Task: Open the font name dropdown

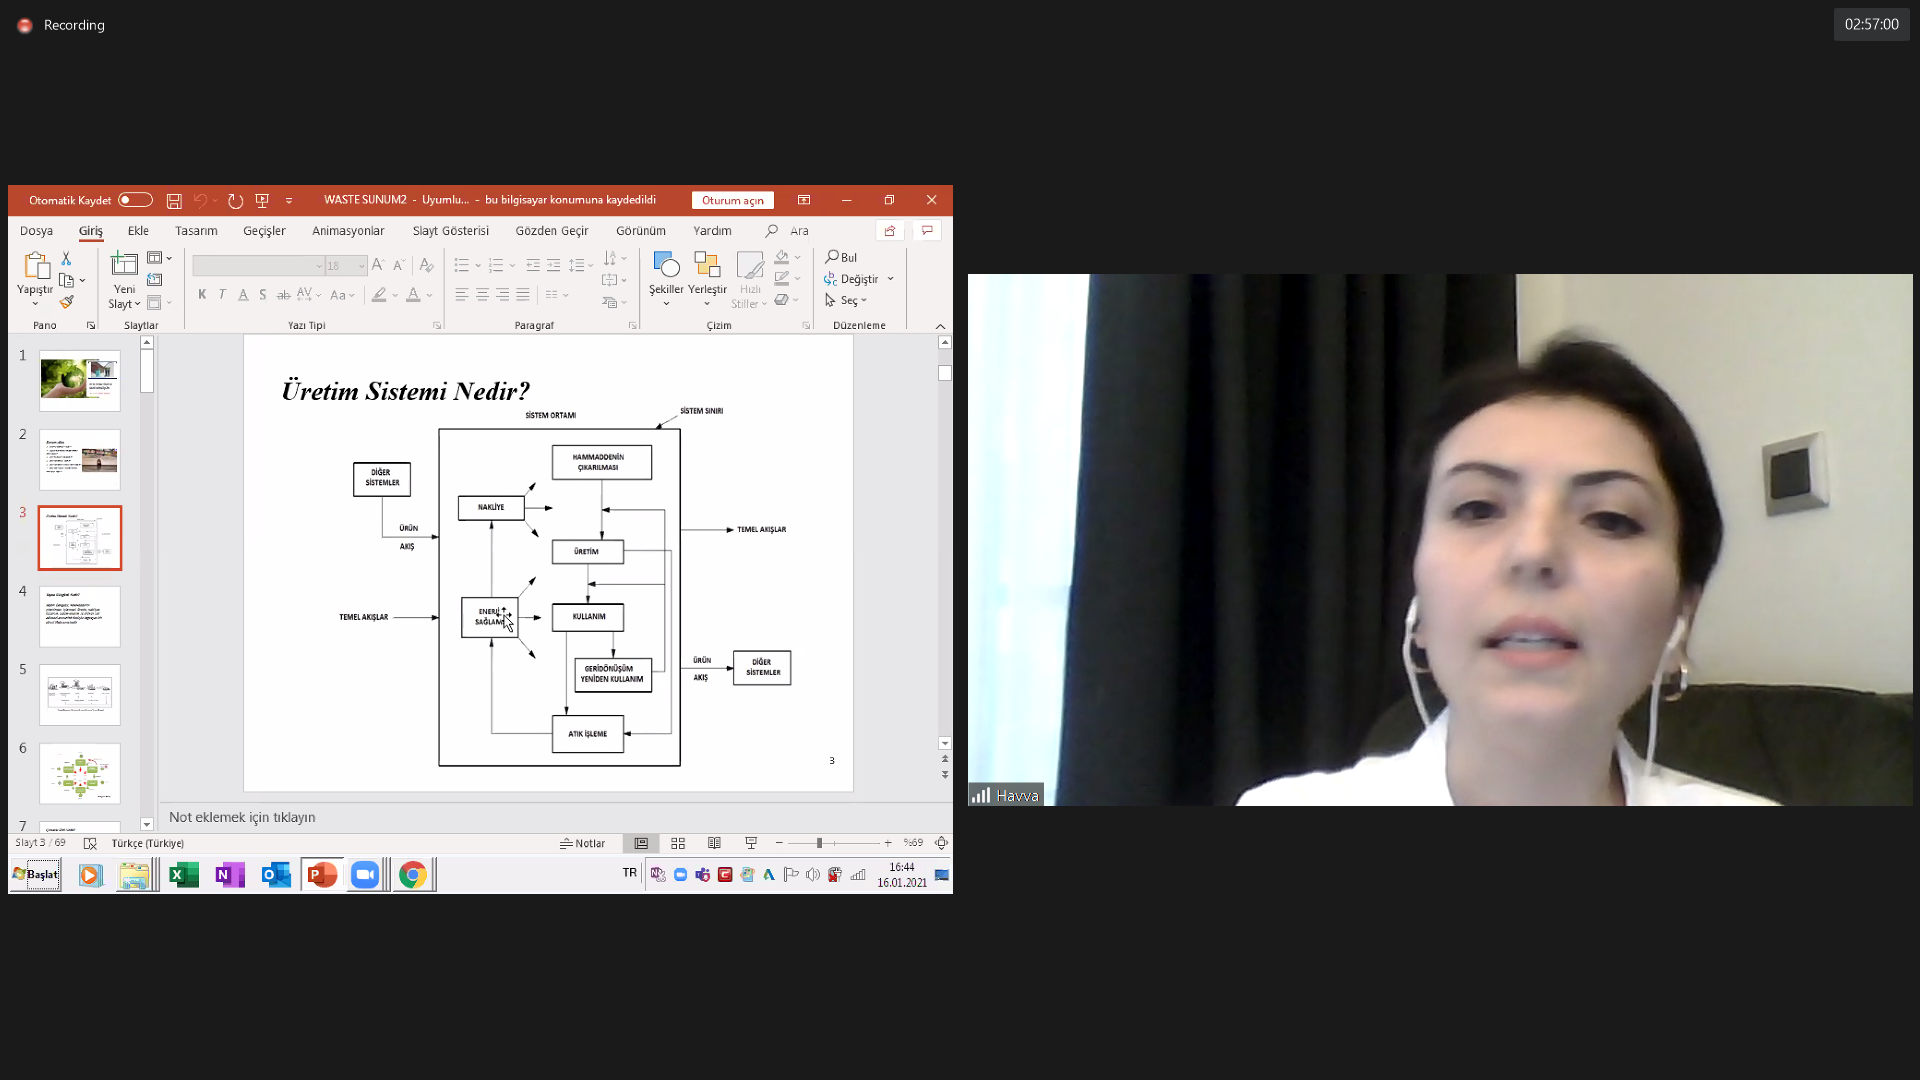Action: (319, 266)
